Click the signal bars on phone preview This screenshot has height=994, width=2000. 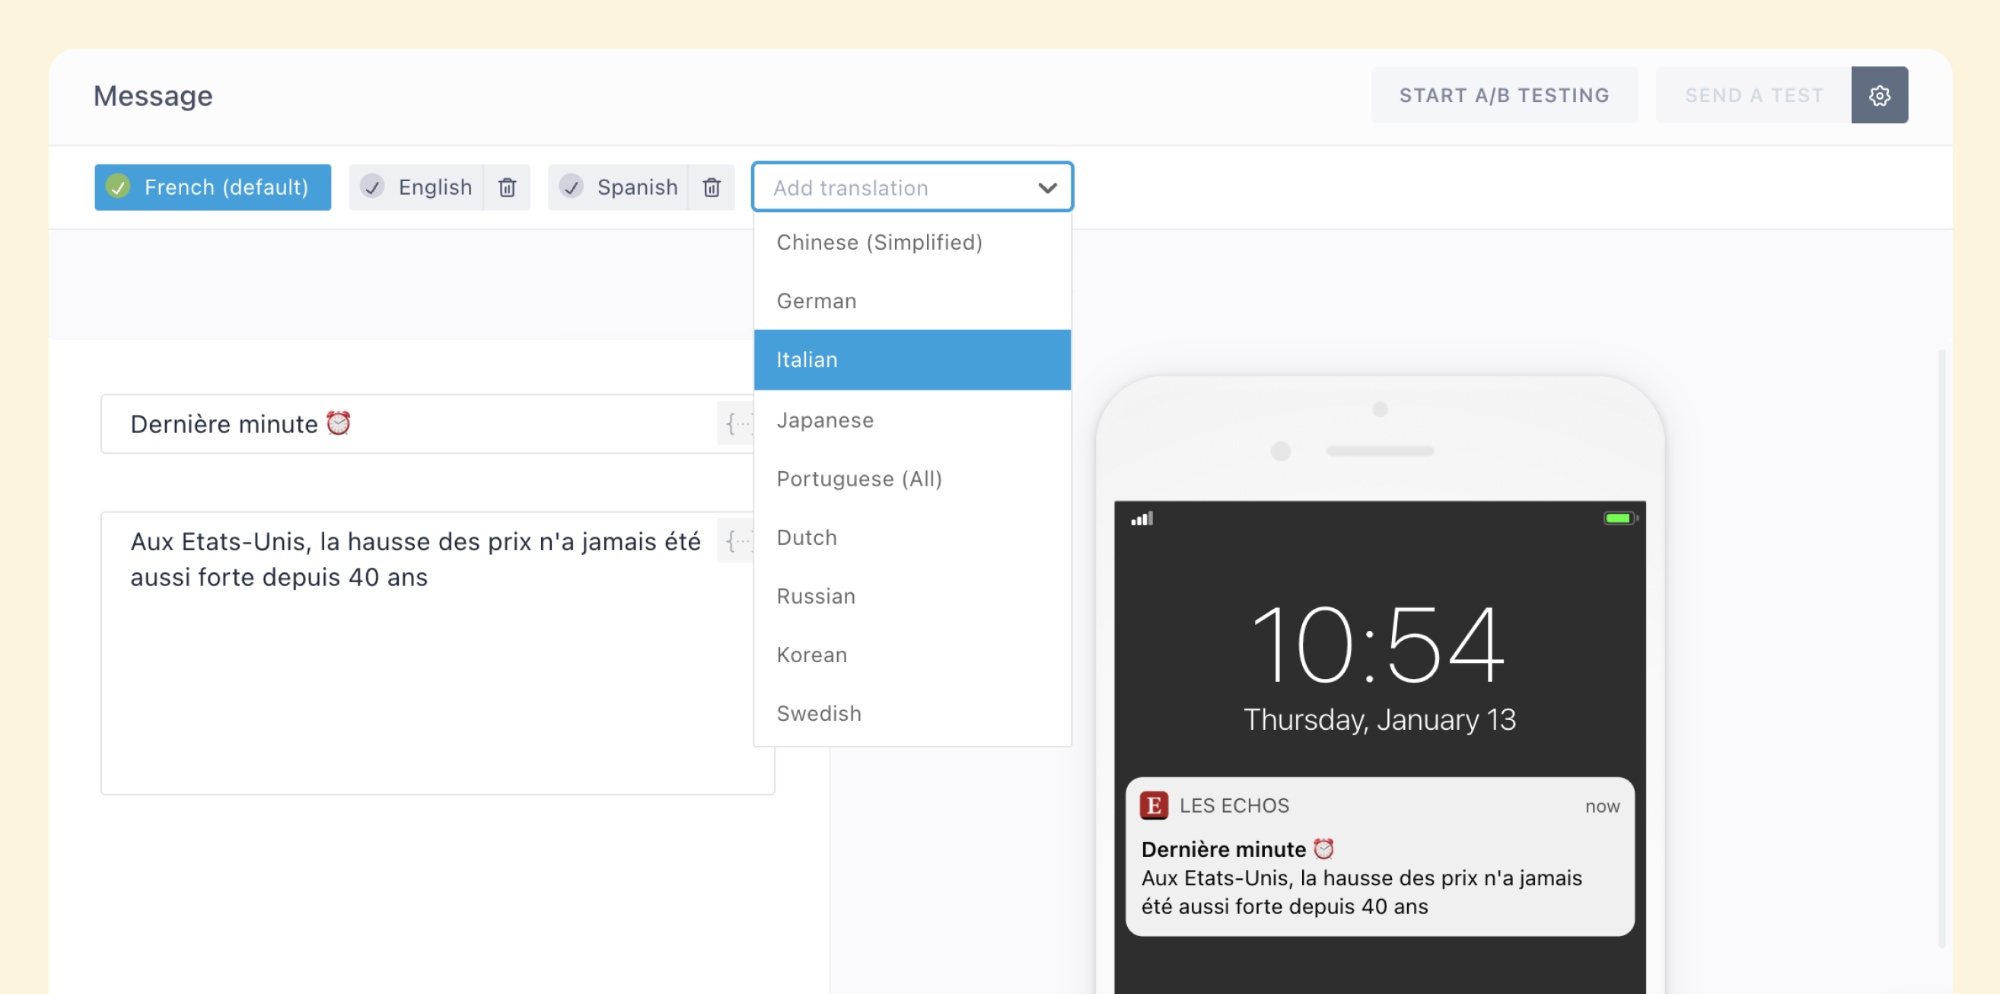1142,518
